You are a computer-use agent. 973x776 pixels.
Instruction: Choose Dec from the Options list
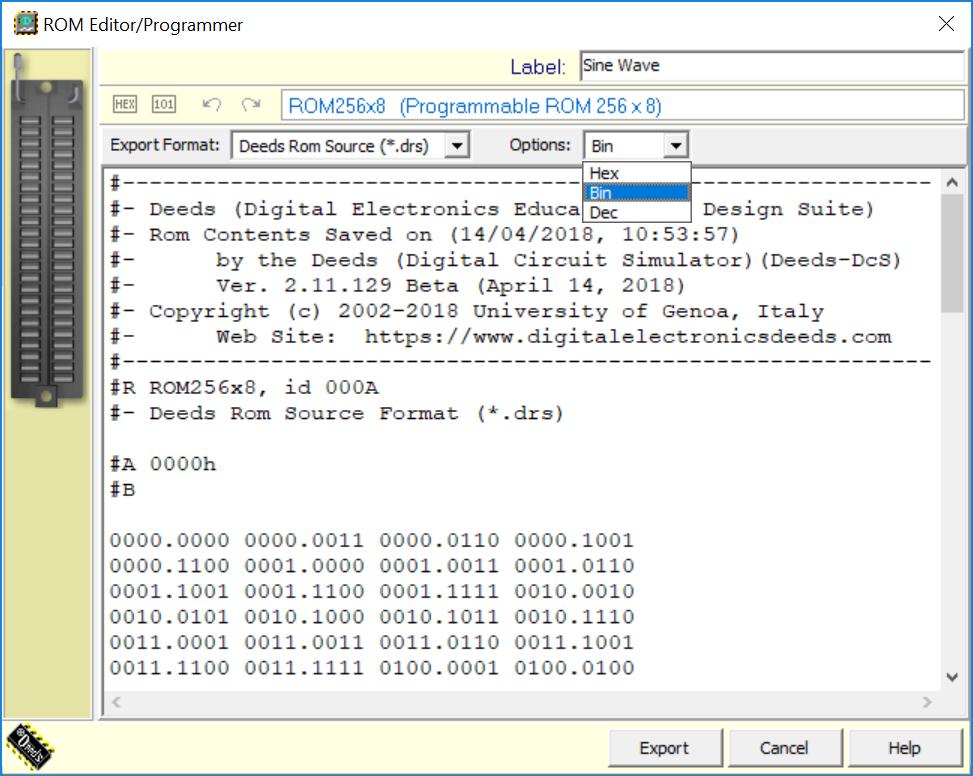(x=637, y=213)
